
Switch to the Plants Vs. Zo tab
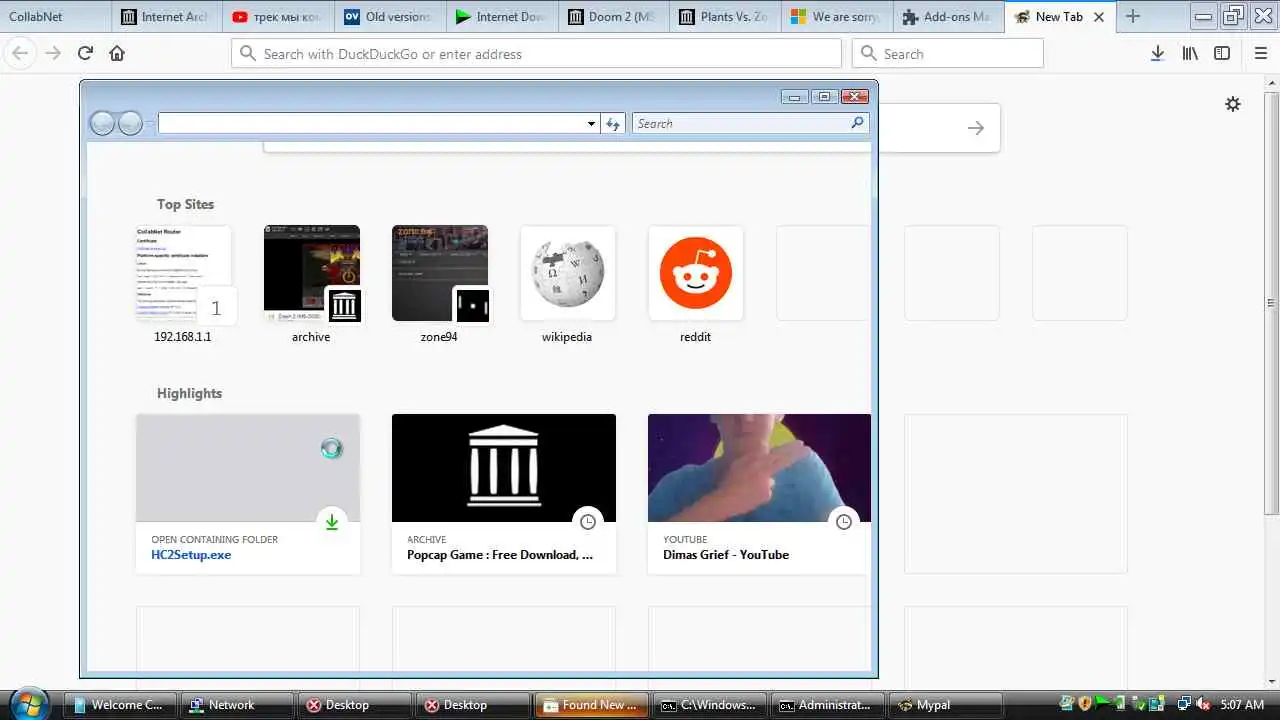click(x=725, y=17)
